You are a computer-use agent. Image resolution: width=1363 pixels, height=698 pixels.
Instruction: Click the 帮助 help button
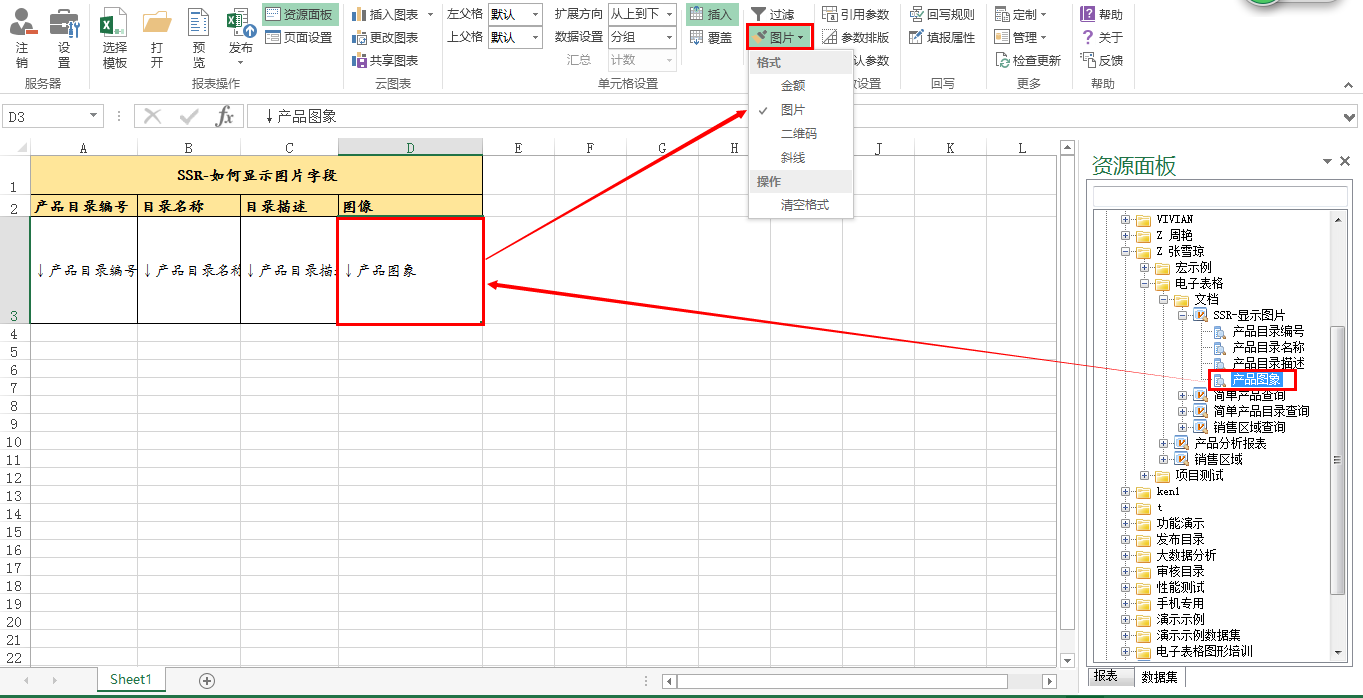coord(1102,14)
